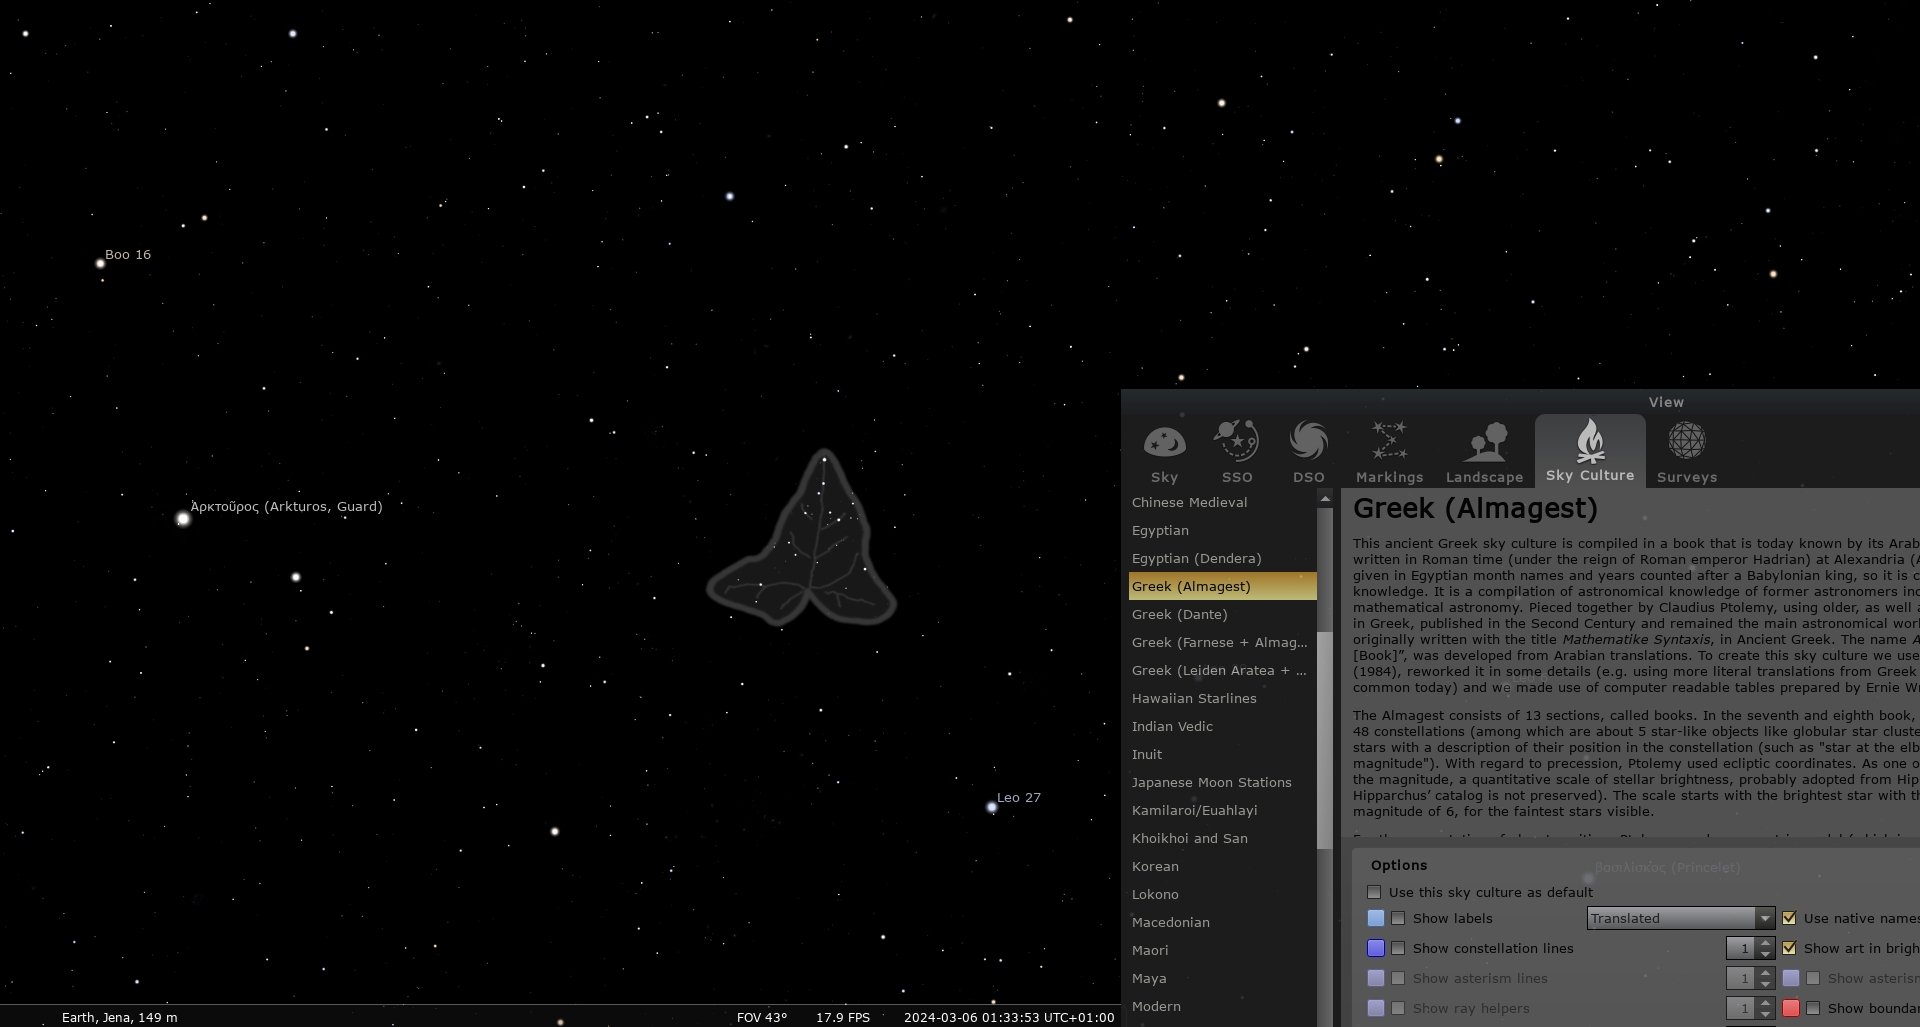Toggle the Show labels checkbox
Viewport: 1920px width, 1027px height.
1398,918
